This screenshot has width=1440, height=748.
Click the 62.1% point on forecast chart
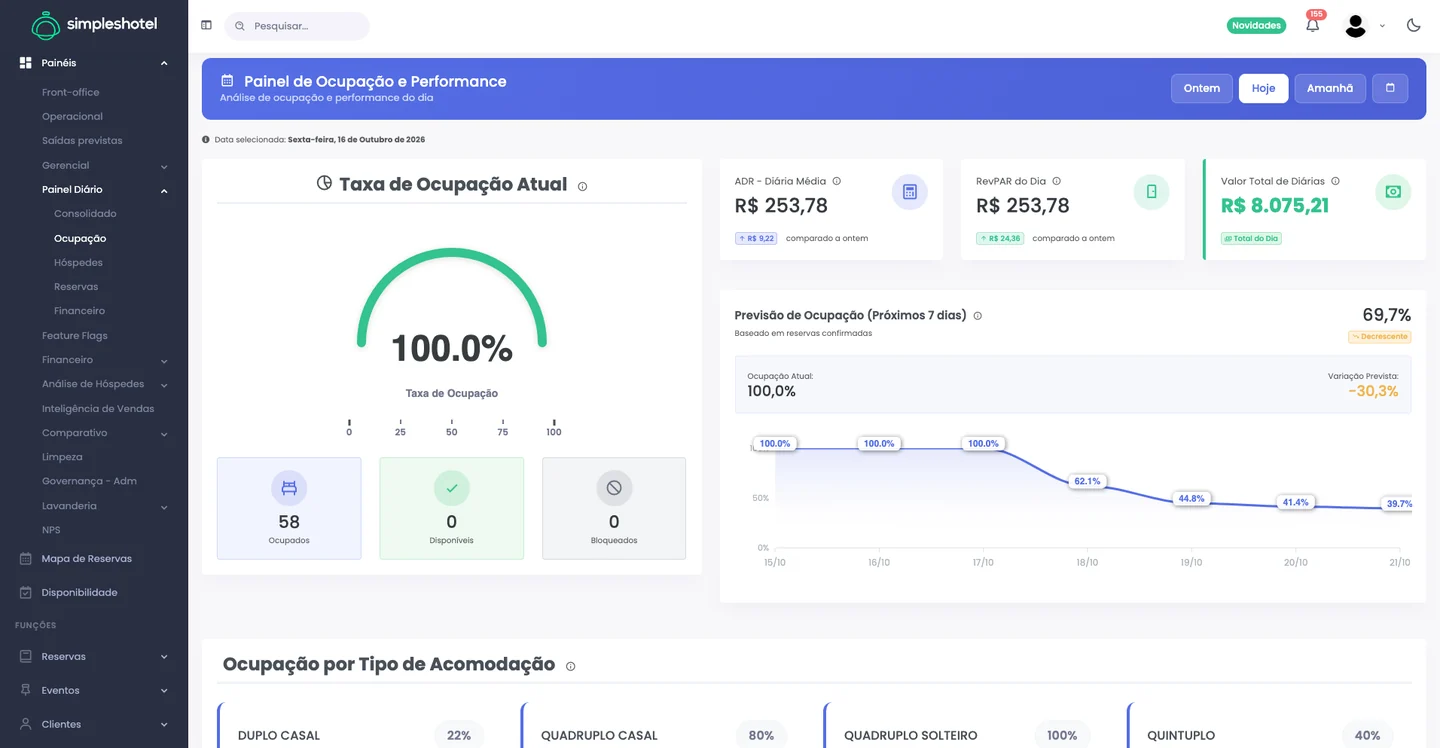[1087, 481]
